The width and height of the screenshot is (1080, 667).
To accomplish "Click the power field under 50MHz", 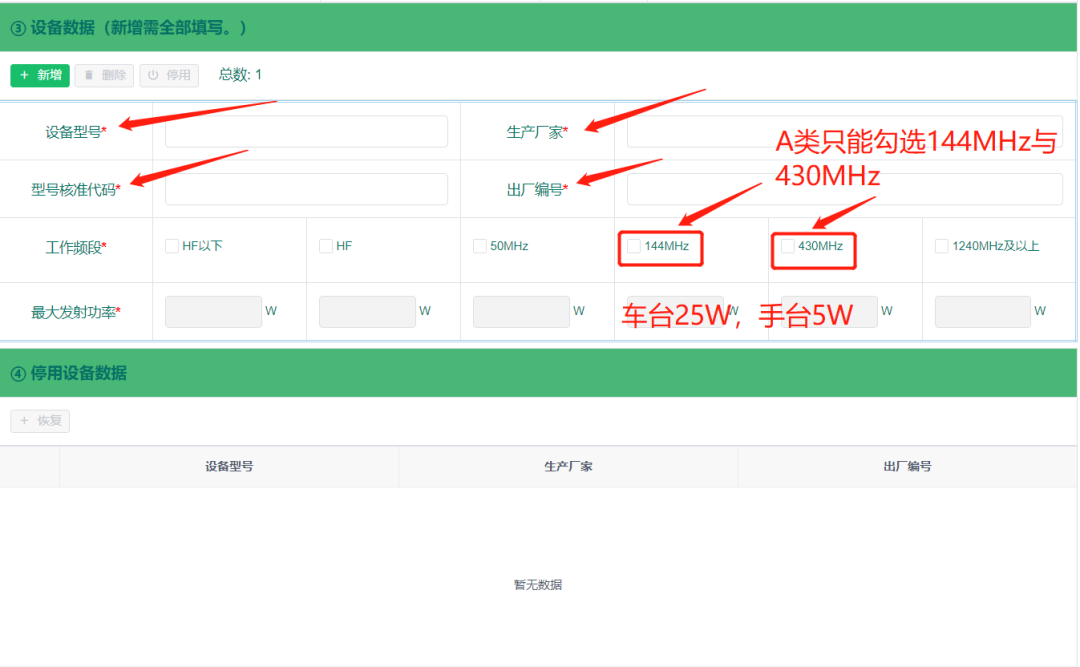I will [x=521, y=312].
